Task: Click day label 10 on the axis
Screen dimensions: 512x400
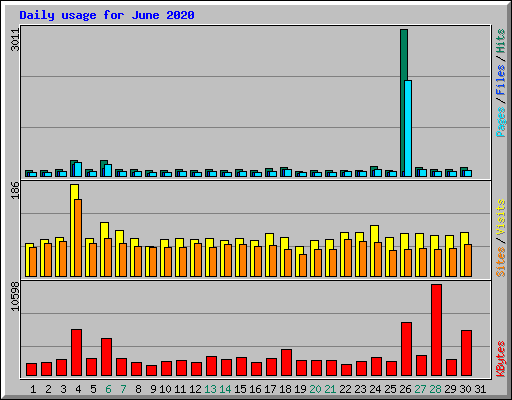Action: pyautogui.click(x=165, y=389)
